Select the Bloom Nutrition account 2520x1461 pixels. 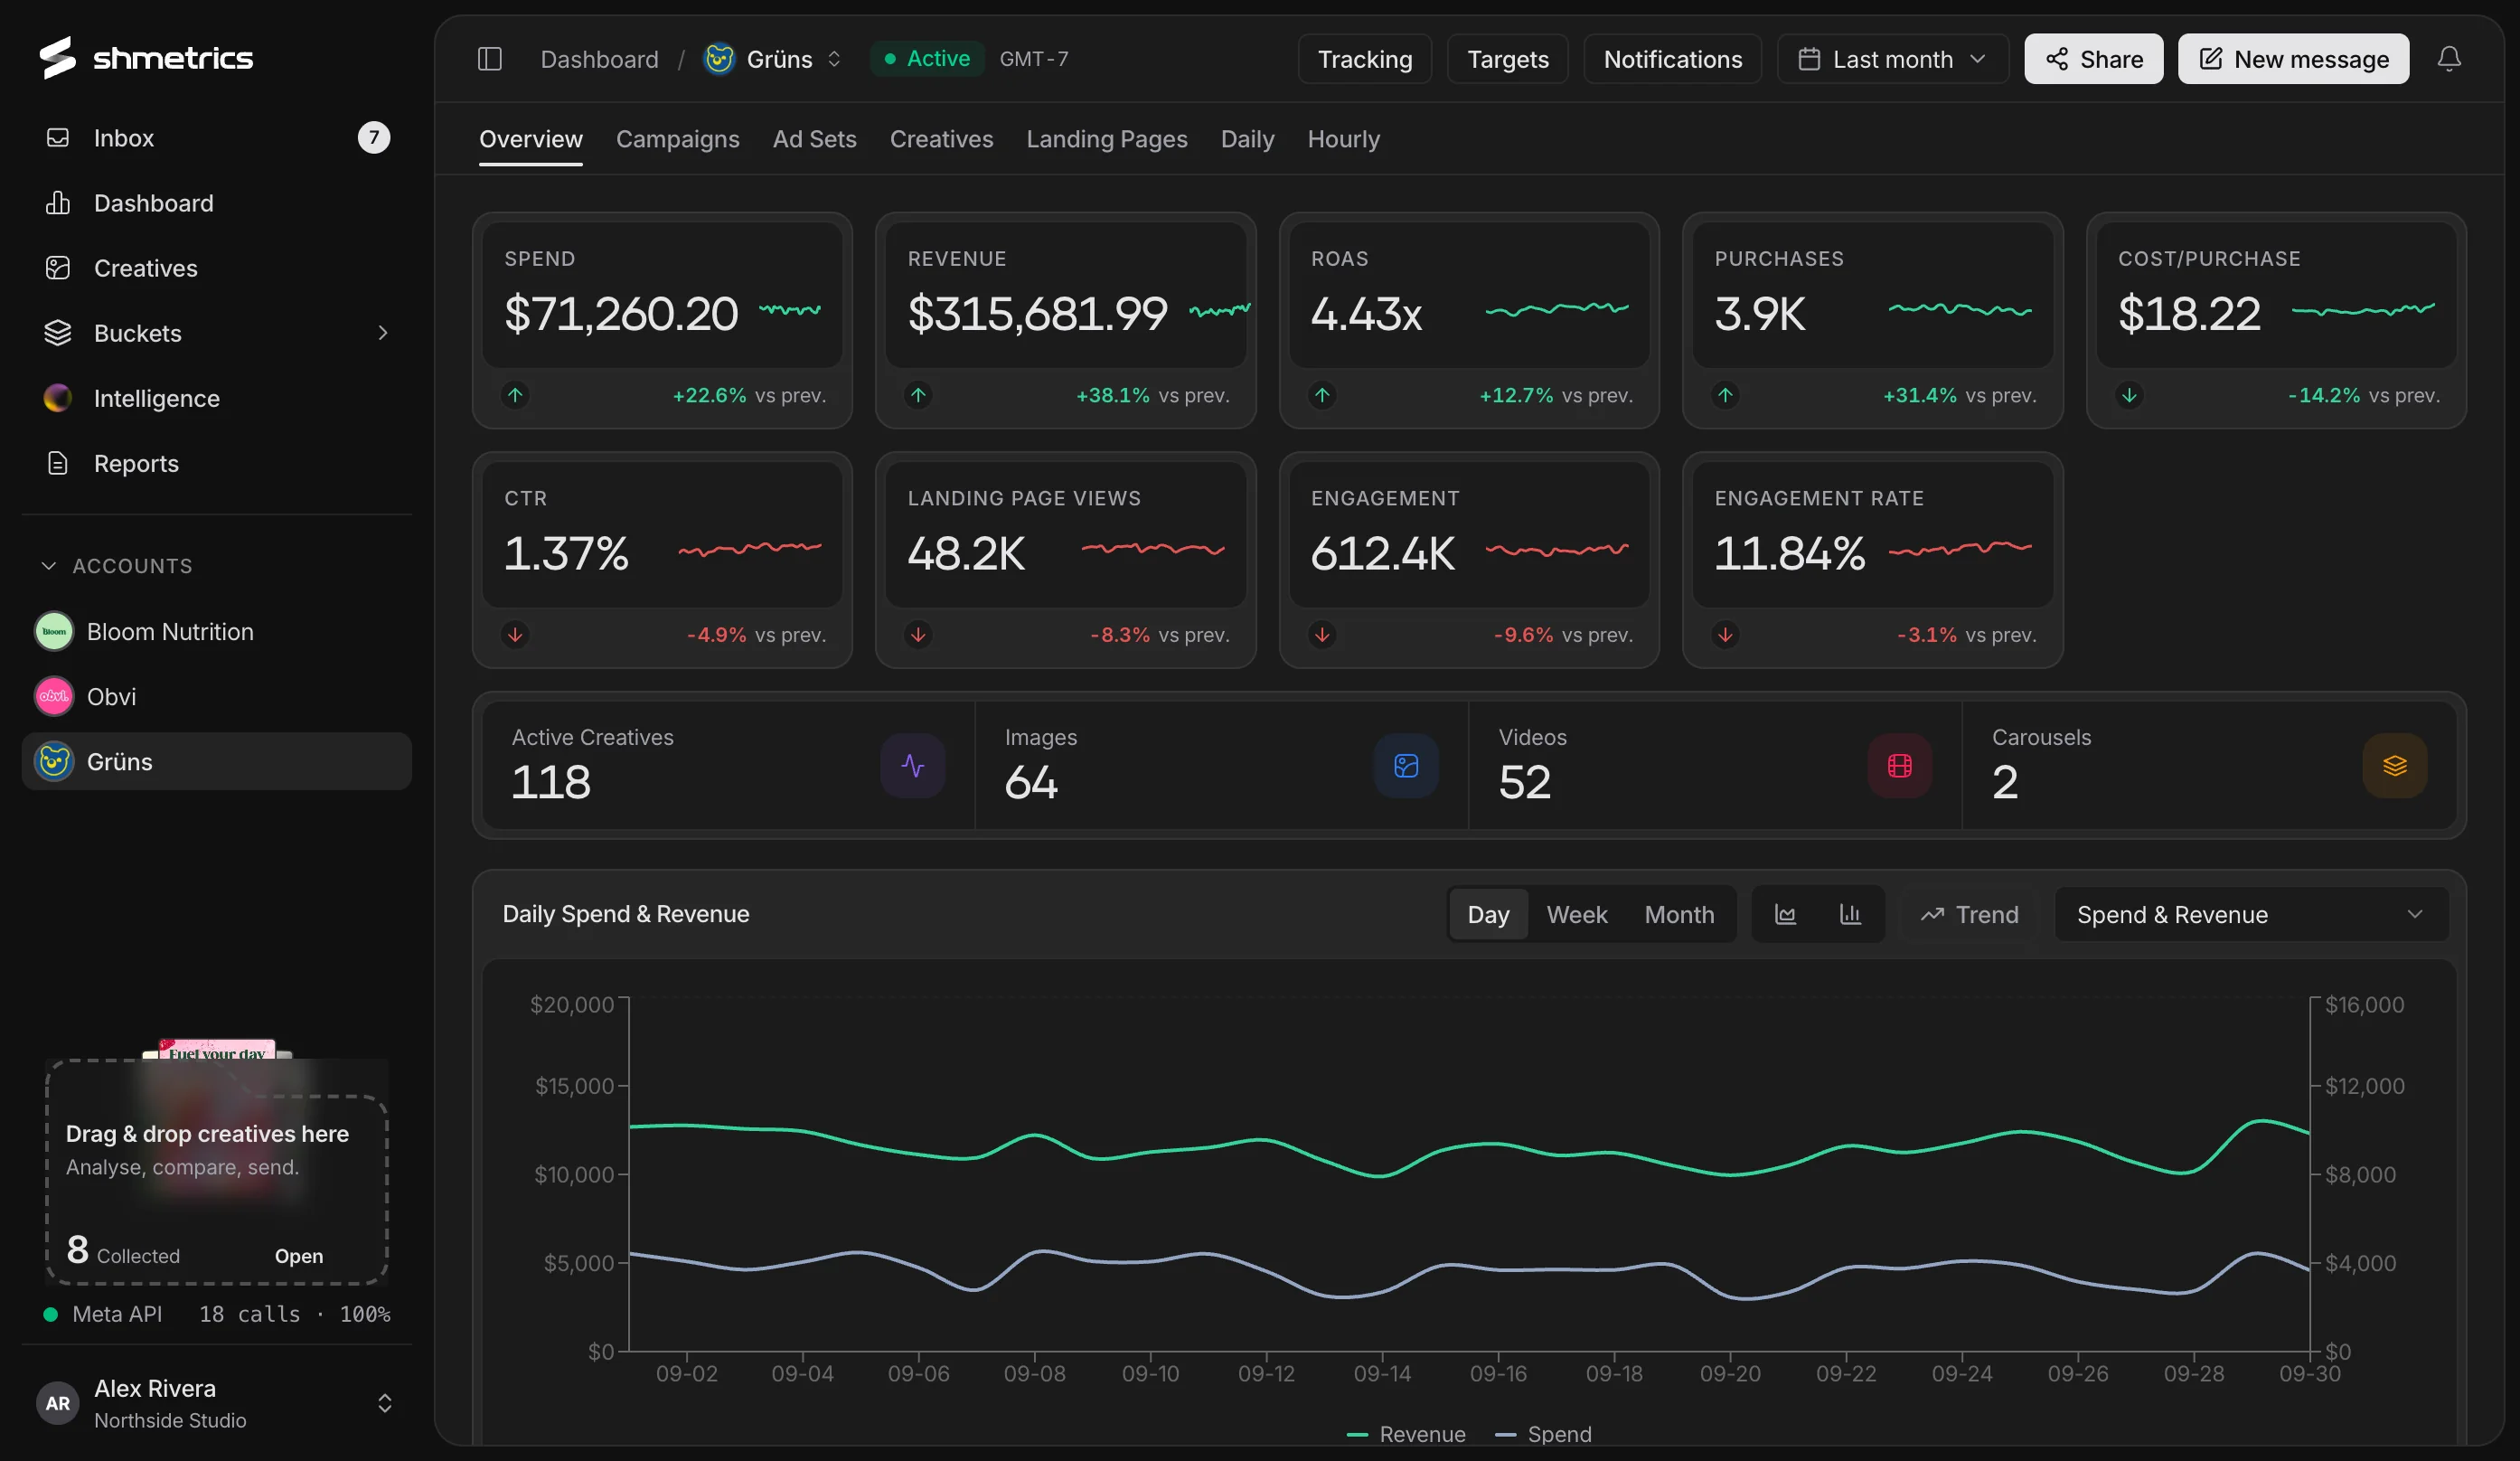pos(216,632)
